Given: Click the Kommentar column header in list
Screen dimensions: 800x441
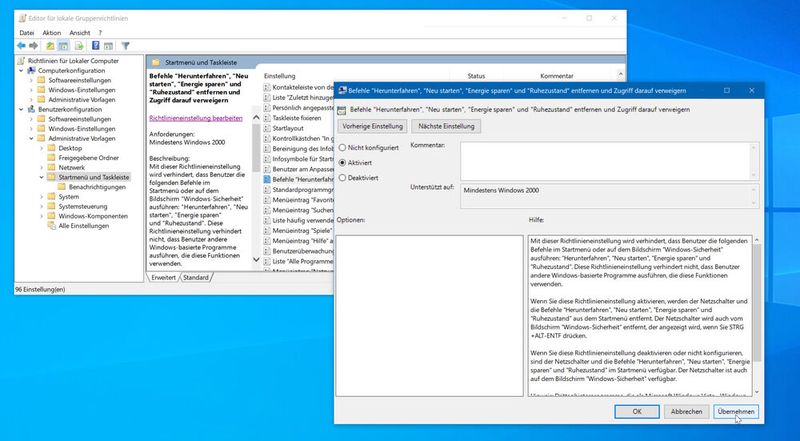Looking at the screenshot, I should 557,76.
